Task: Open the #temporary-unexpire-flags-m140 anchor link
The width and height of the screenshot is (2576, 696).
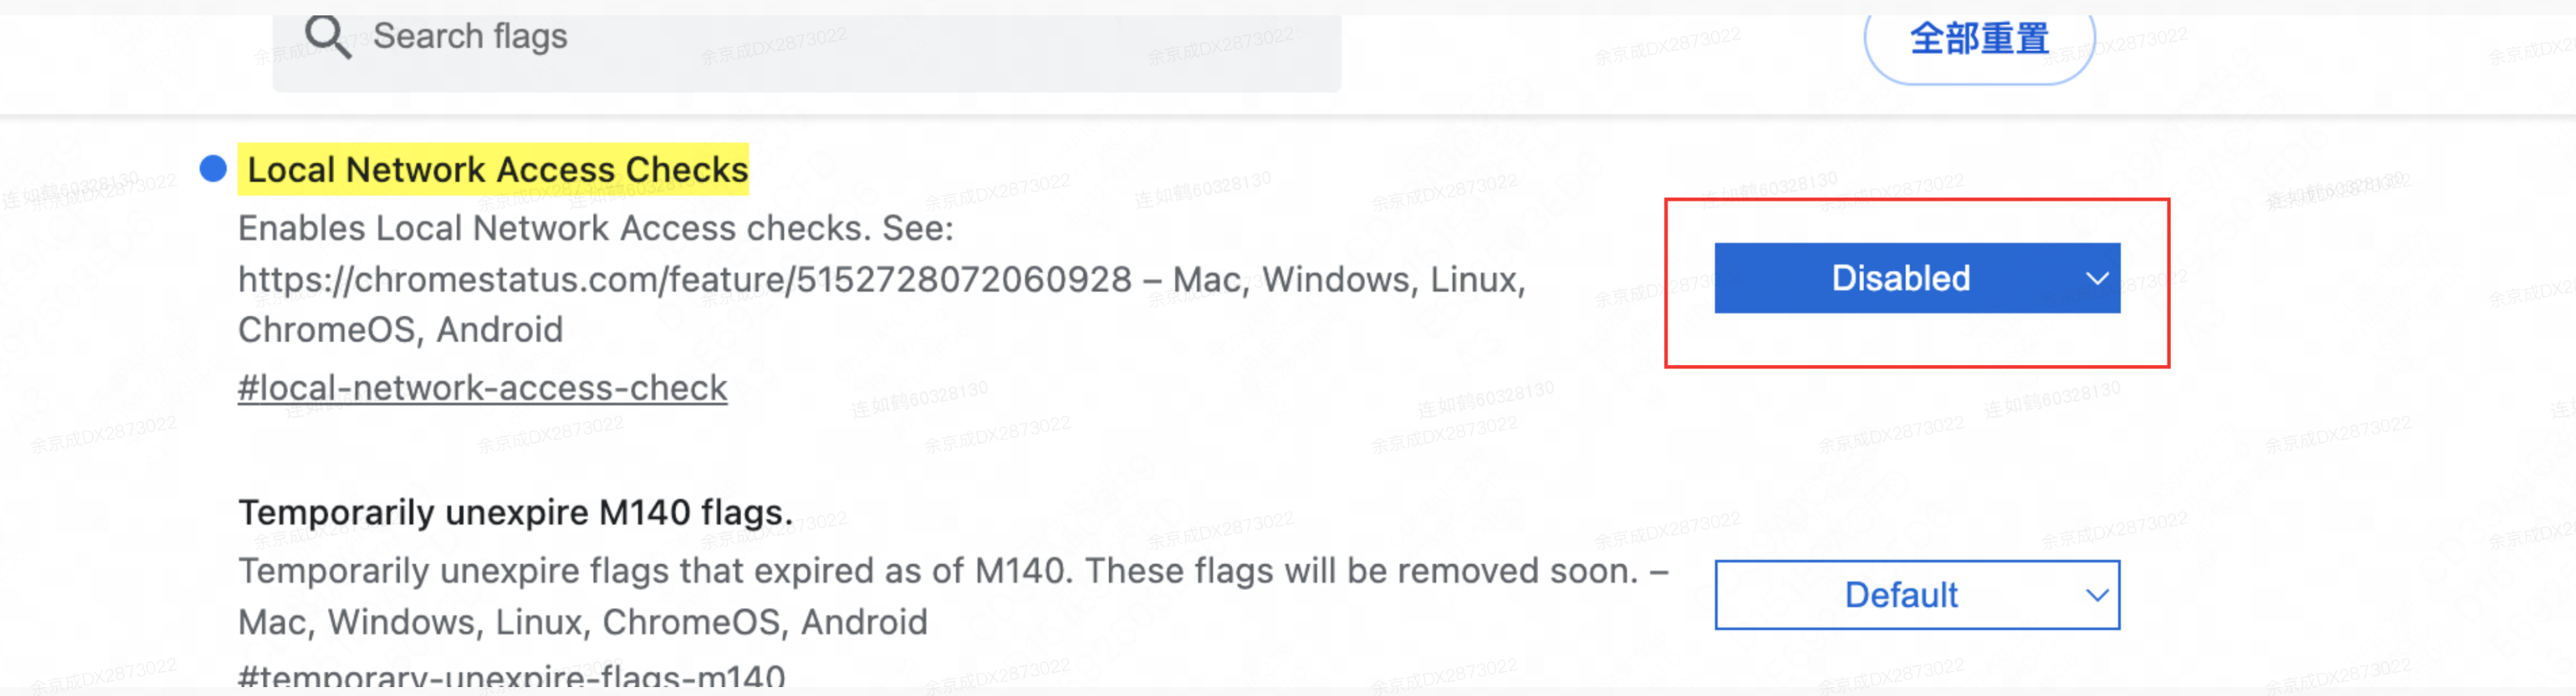Action: [x=511, y=677]
